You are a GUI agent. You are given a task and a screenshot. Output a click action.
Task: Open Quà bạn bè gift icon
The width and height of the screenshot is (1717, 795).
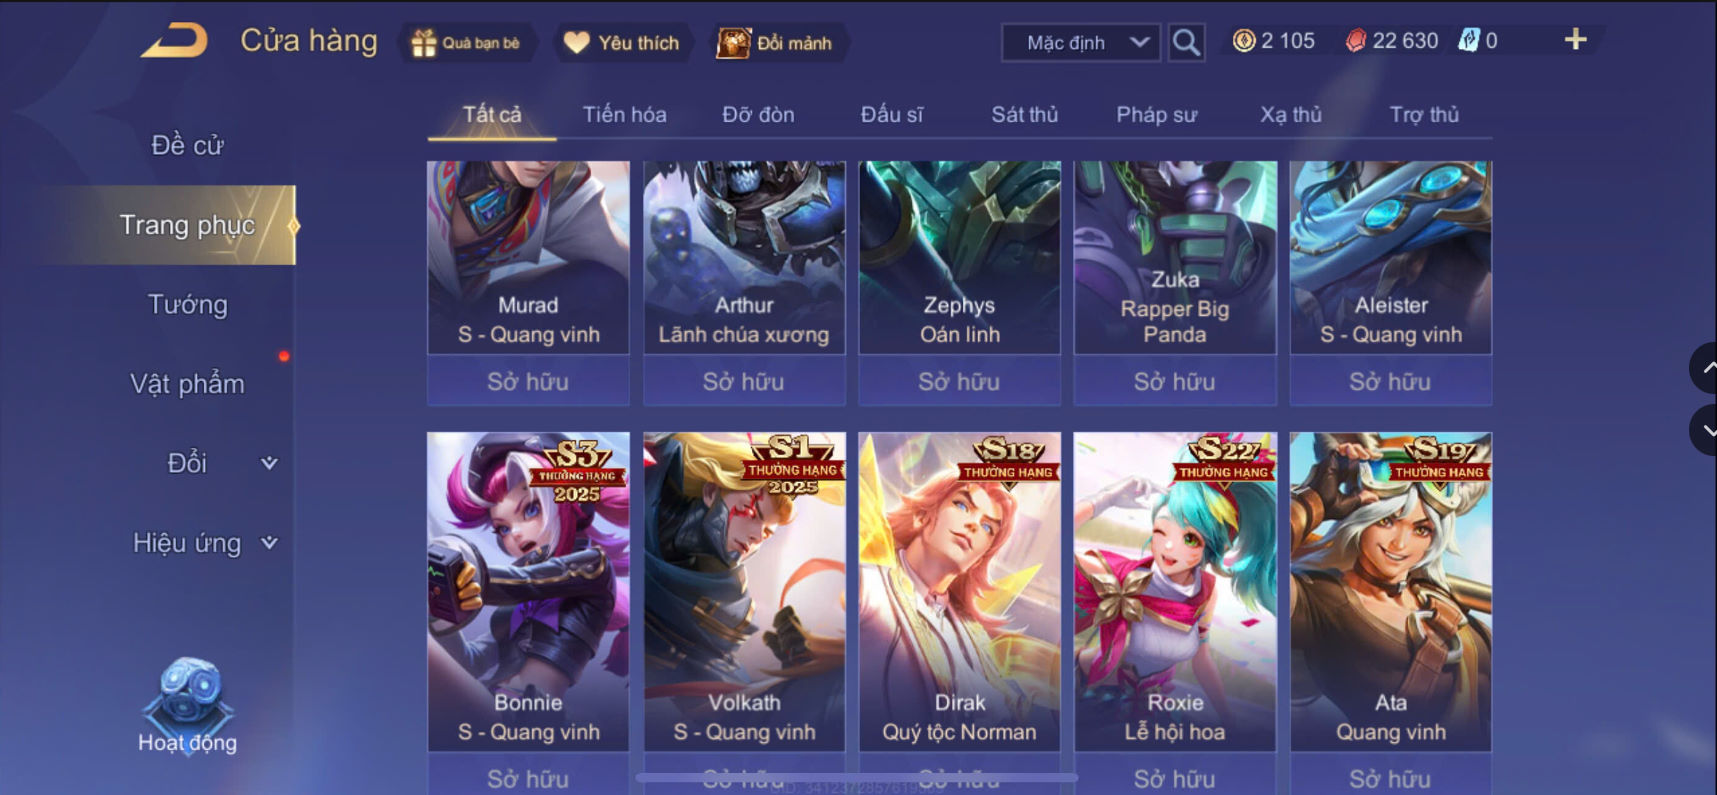tap(423, 43)
